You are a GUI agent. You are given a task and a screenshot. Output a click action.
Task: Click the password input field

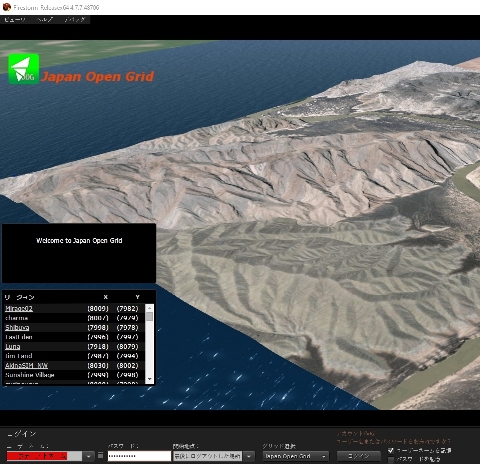pyautogui.click(x=139, y=456)
